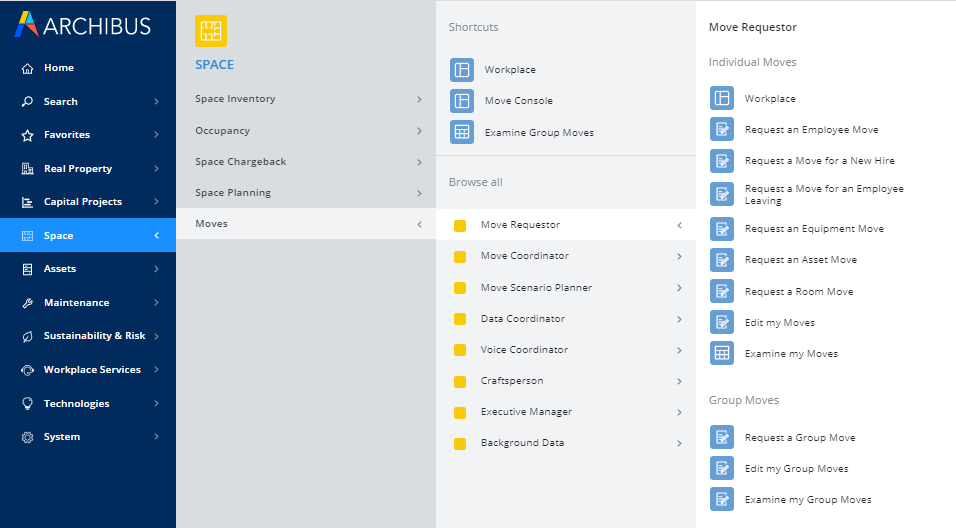Open the Request an Employee Move link
The width and height of the screenshot is (956, 528).
(x=811, y=129)
